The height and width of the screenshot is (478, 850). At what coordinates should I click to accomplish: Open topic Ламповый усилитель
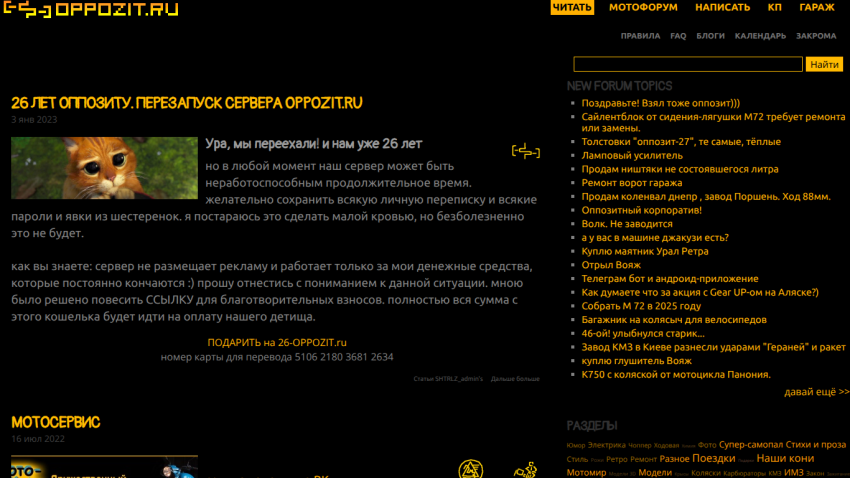click(x=632, y=156)
